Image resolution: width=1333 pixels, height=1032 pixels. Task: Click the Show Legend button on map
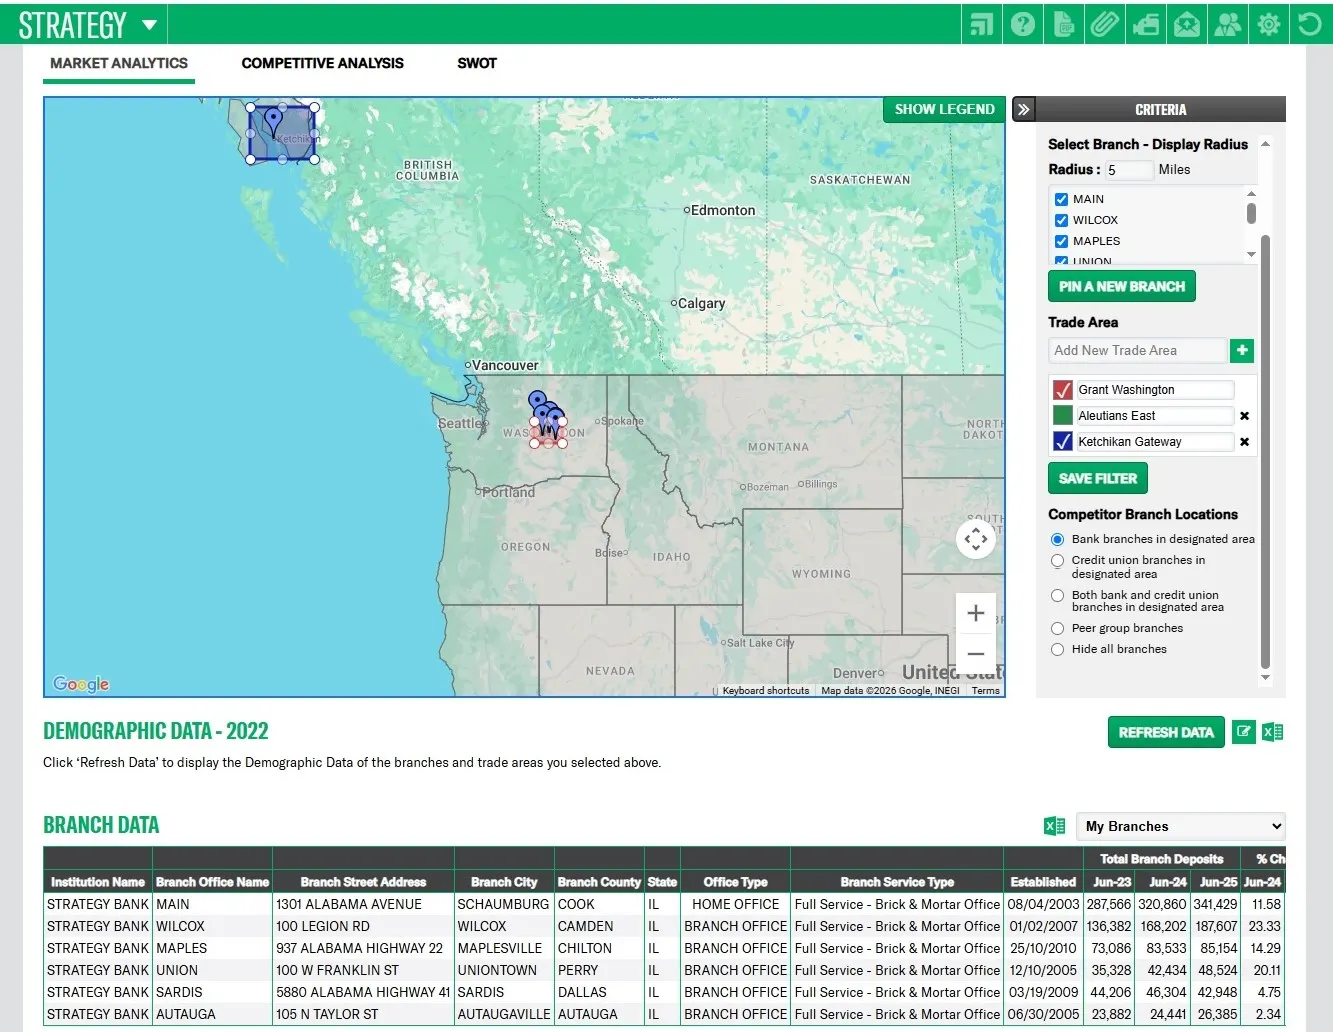pos(944,110)
